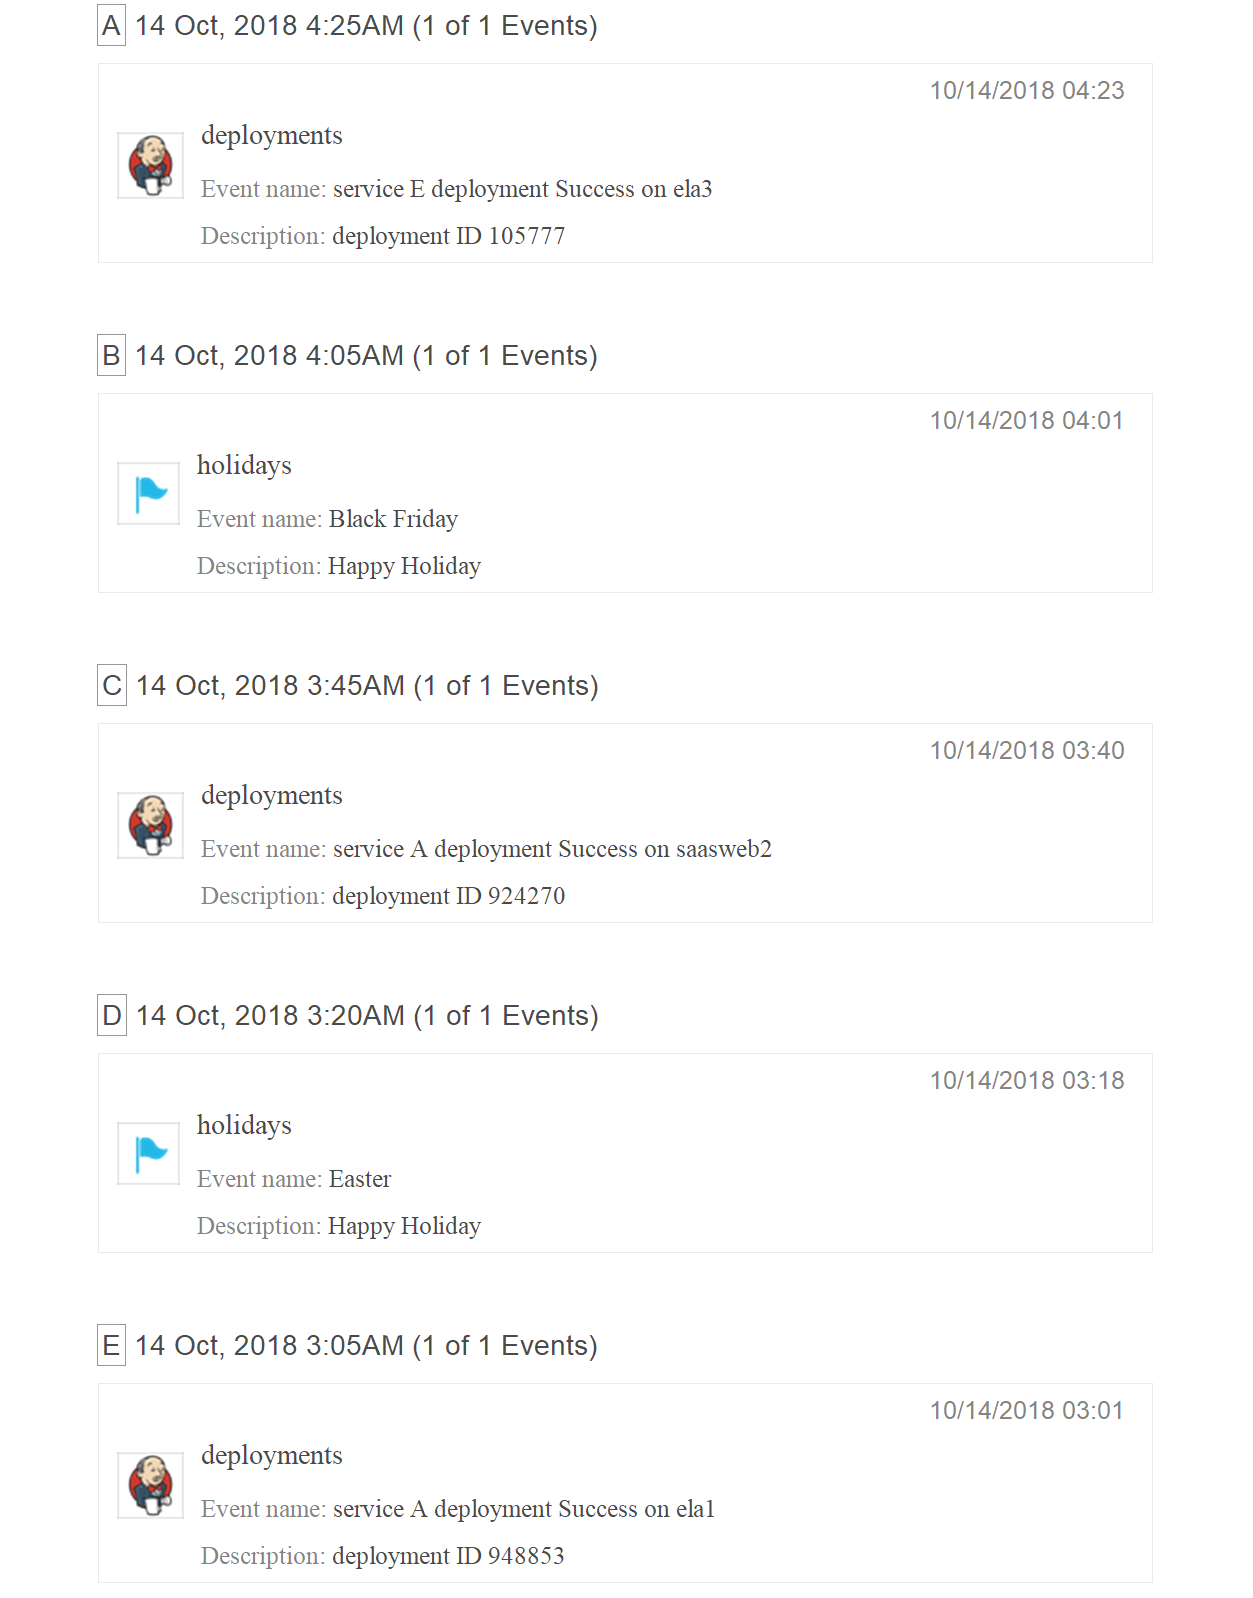Image resolution: width=1253 pixels, height=1598 pixels.
Task: Select the letter B marker badge
Action: click(x=111, y=356)
